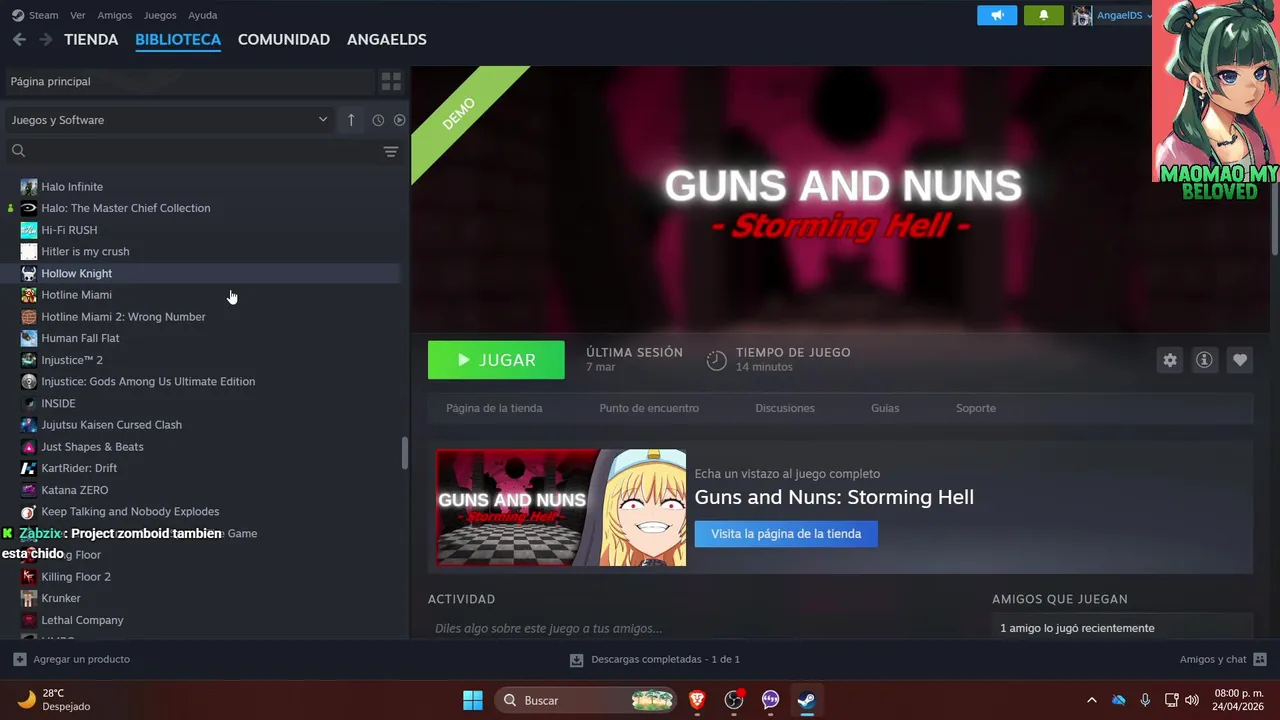Click the taskbar clock and date

[x=1239, y=700]
